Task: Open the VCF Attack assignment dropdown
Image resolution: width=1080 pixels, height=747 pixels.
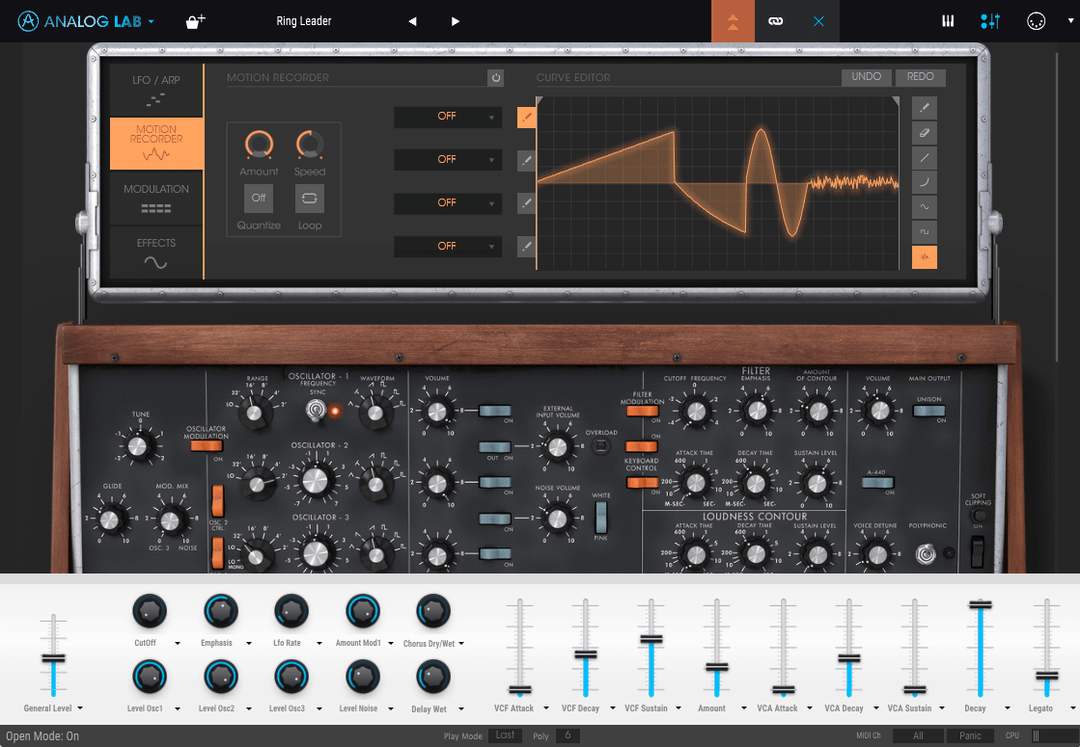Action: coord(546,708)
